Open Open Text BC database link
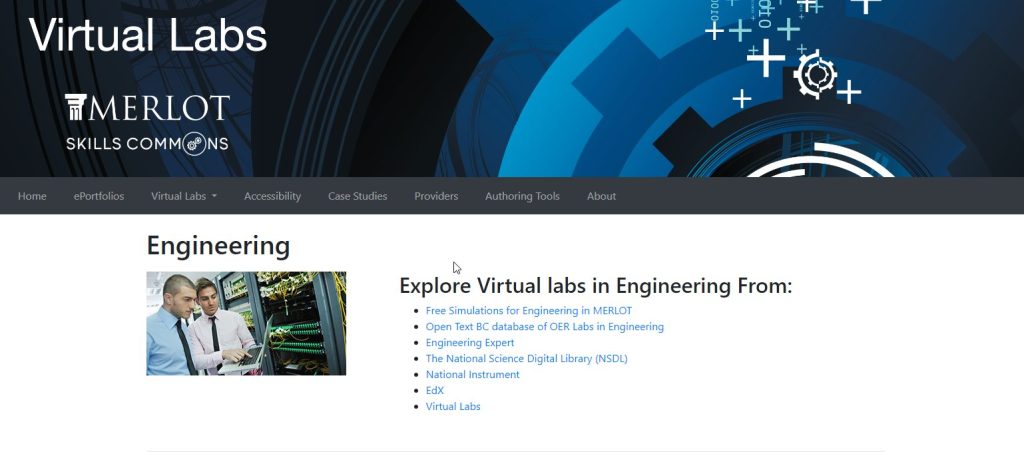The image size is (1024, 452). click(x=545, y=327)
